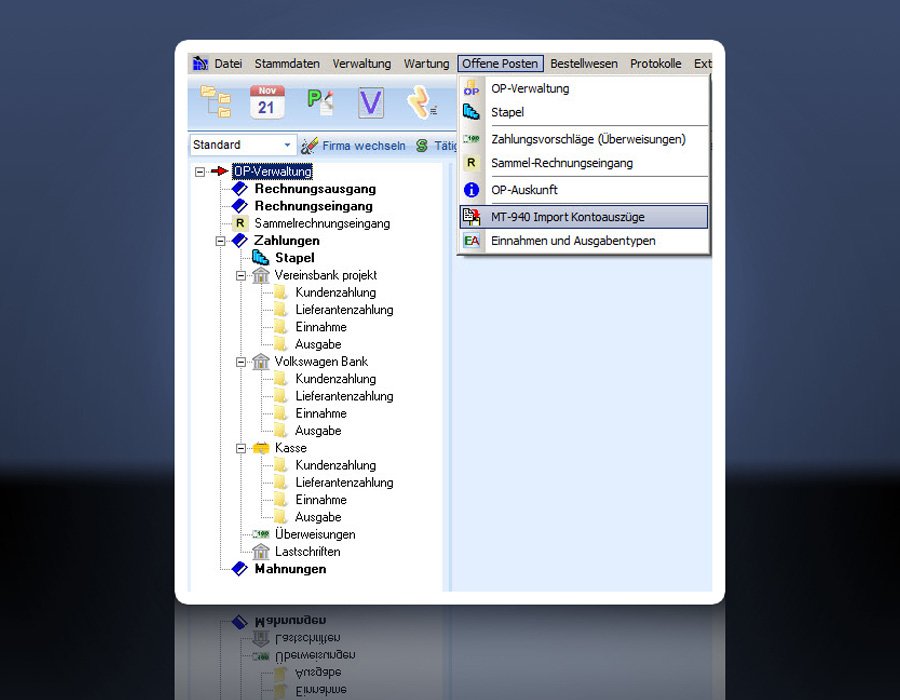Select Überweisungen in the tree
900x700 pixels.
coord(315,534)
